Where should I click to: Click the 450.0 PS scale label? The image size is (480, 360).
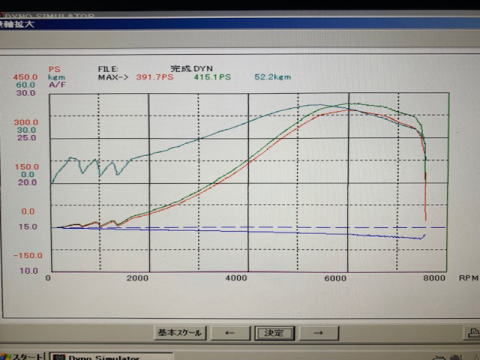(x=25, y=77)
